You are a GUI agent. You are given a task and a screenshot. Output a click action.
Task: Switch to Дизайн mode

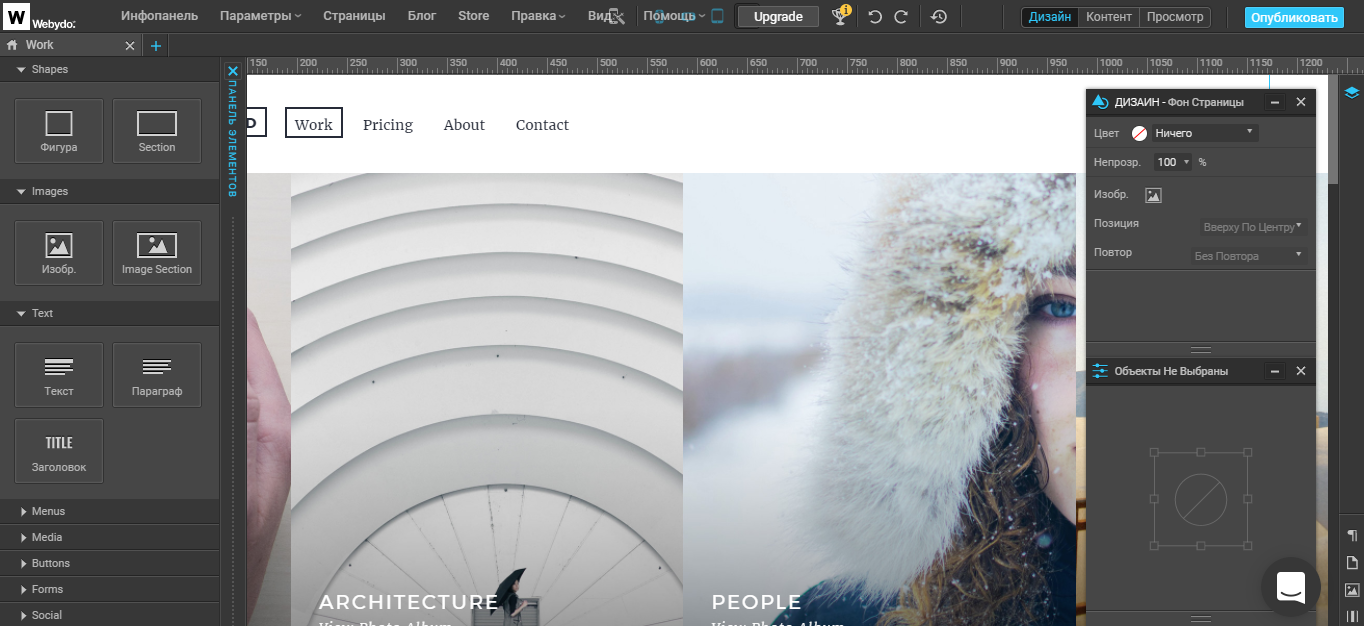point(1050,17)
